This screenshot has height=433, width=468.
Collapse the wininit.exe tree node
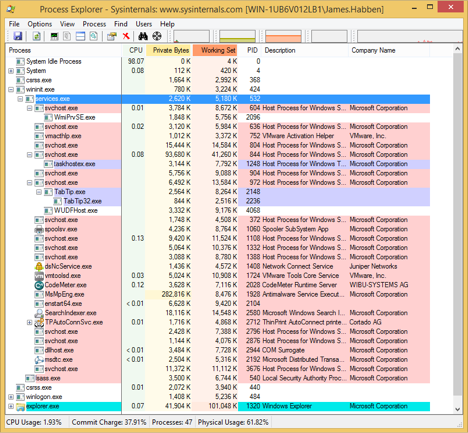tap(11, 90)
